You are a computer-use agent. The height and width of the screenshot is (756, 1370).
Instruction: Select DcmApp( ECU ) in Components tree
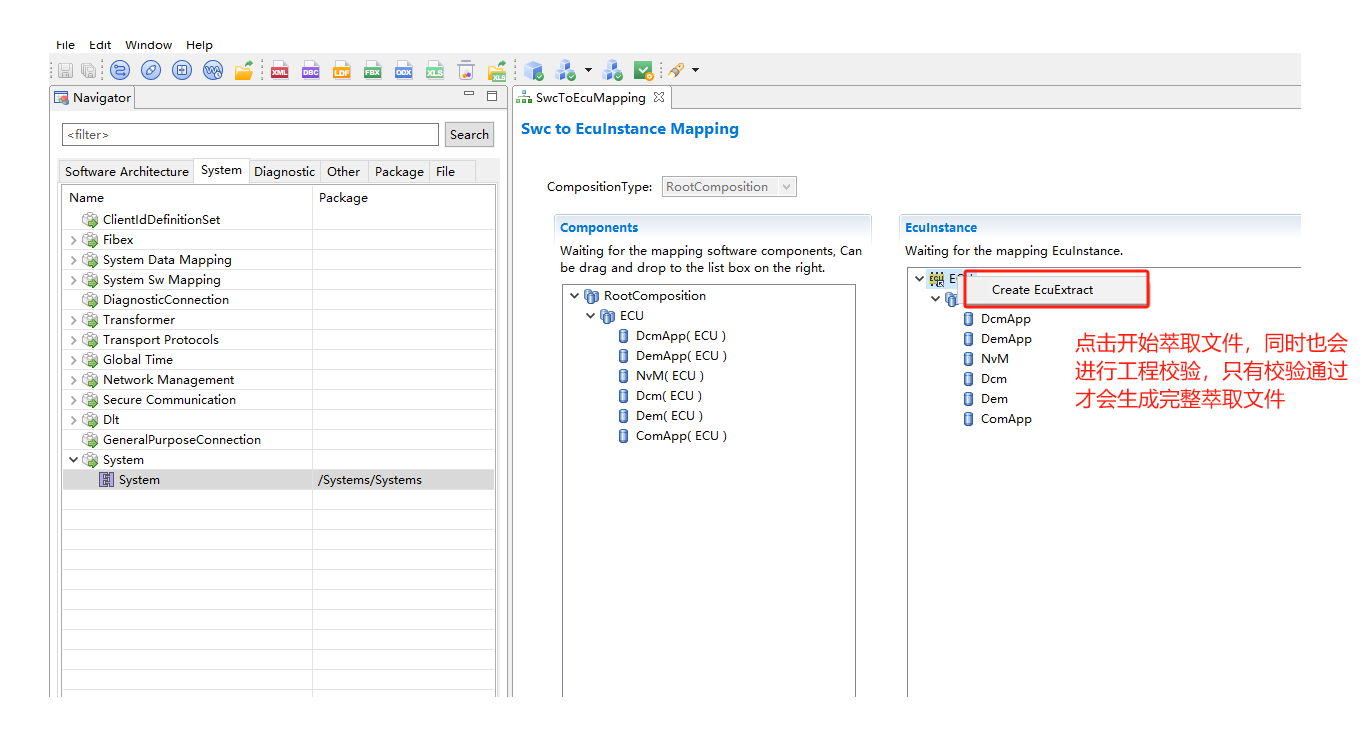[680, 336]
